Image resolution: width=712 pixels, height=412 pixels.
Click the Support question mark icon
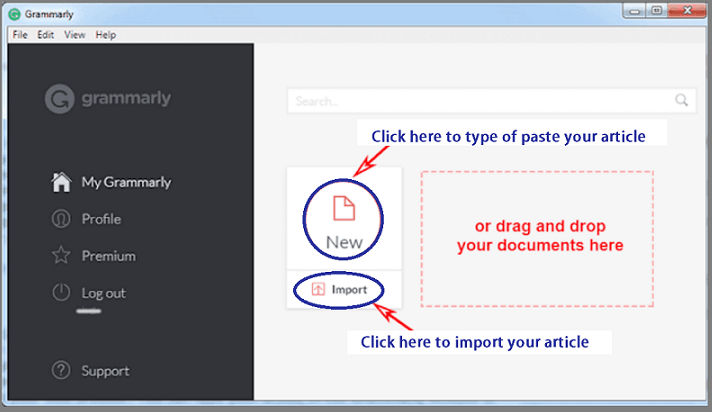pyautogui.click(x=61, y=370)
